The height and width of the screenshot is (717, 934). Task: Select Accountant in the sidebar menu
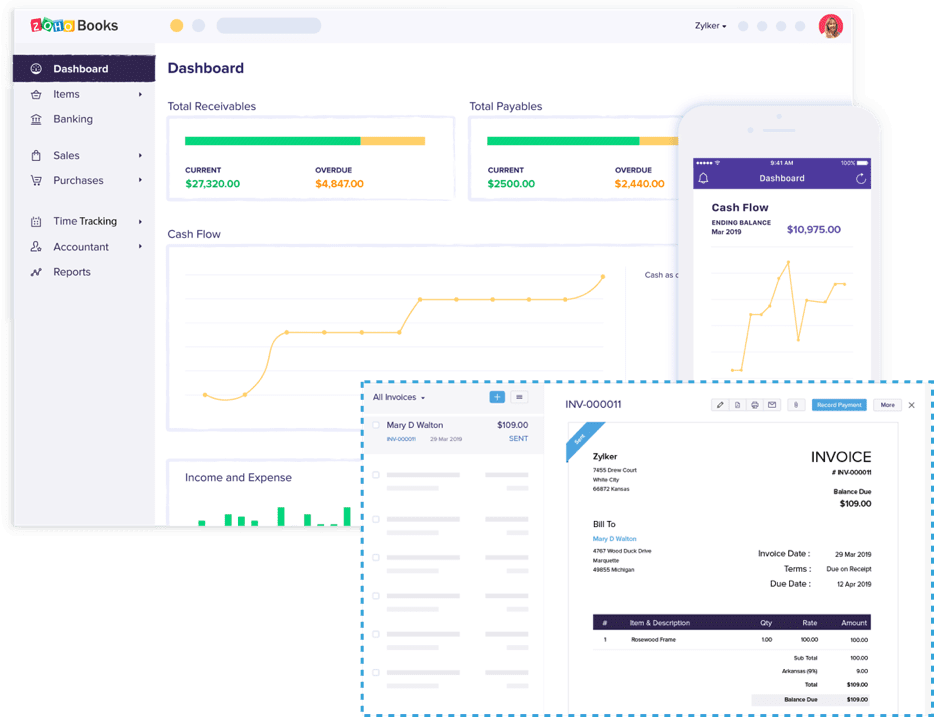tap(81, 247)
